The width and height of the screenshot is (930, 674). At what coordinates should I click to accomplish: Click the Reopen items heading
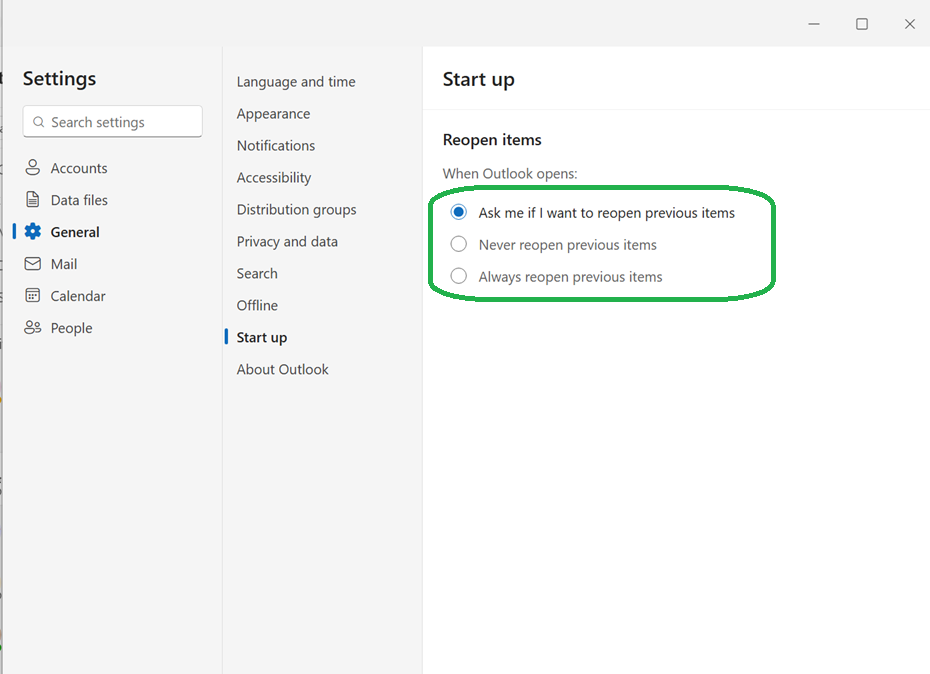pos(492,140)
